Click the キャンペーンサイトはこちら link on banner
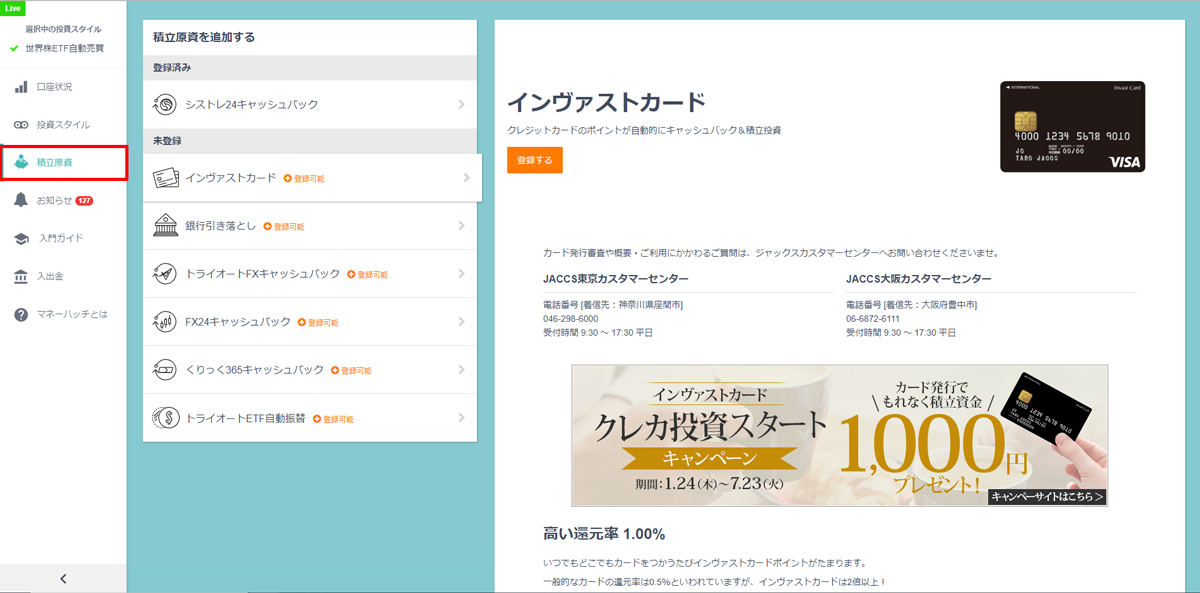The width and height of the screenshot is (1200, 593). coord(1047,497)
